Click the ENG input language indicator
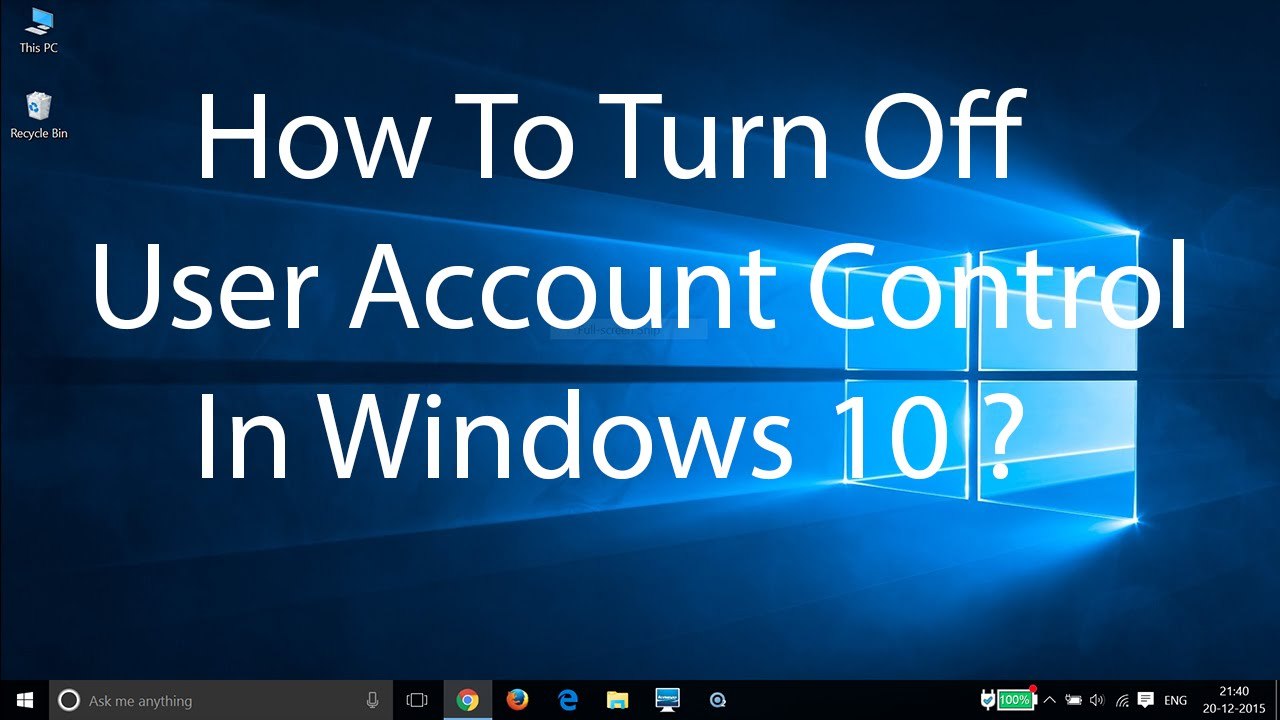The image size is (1280, 720). (1176, 701)
